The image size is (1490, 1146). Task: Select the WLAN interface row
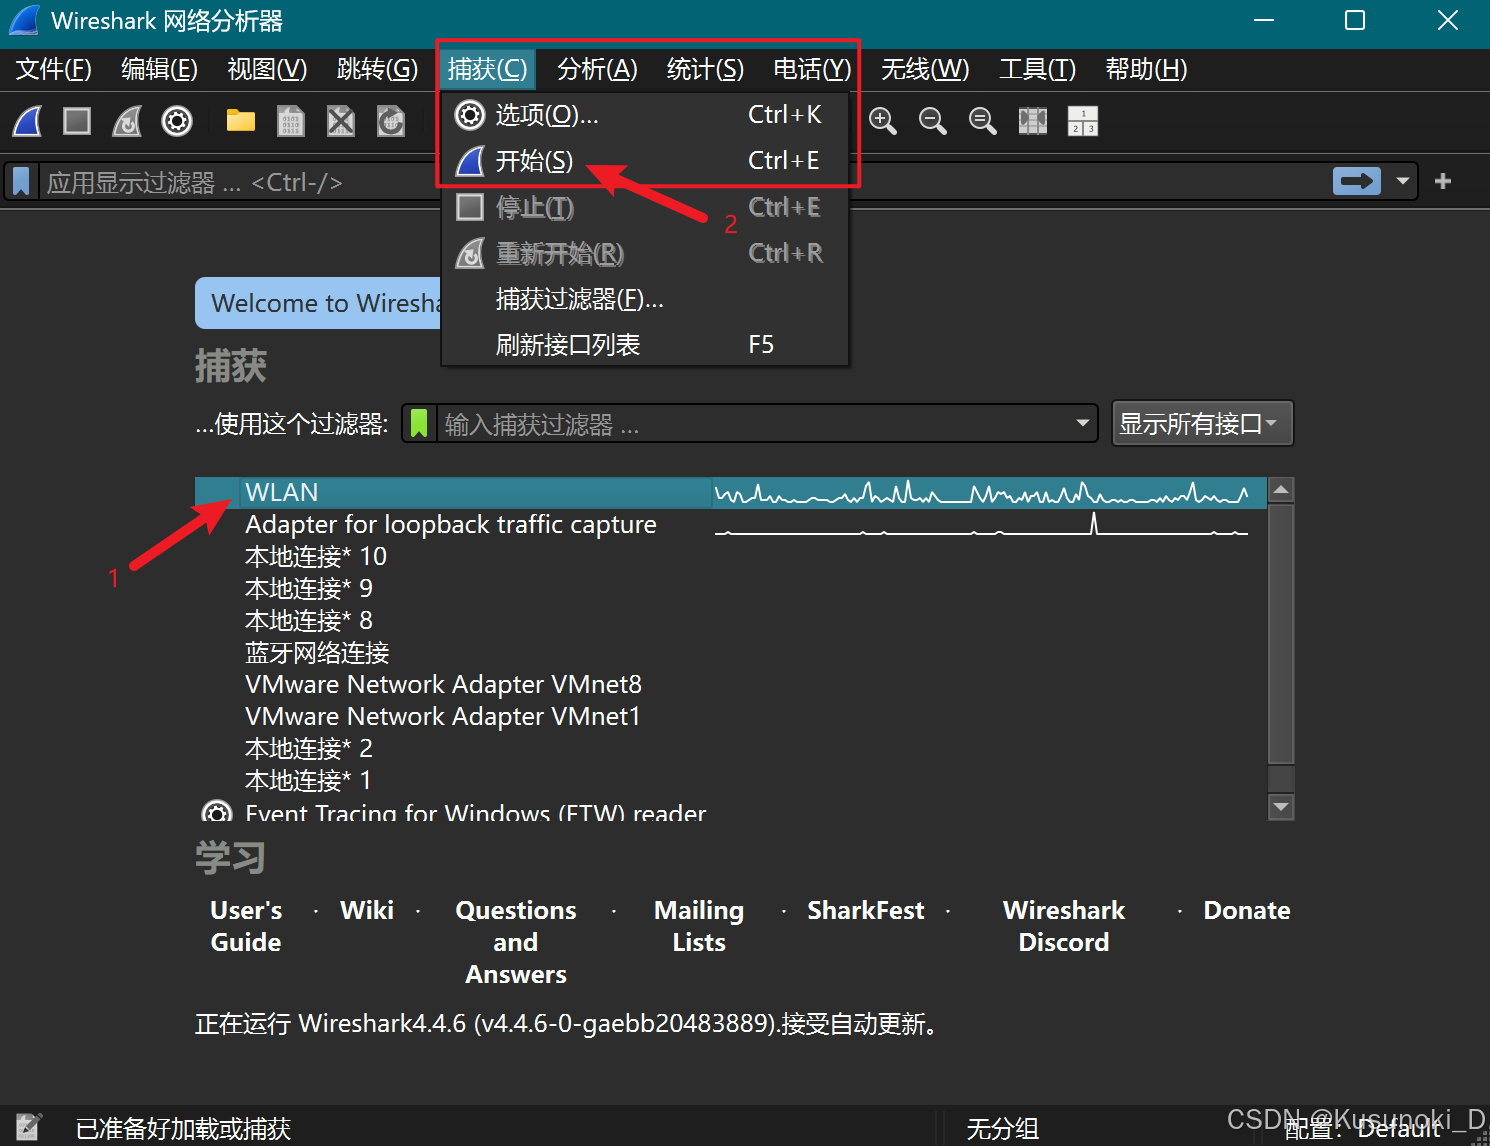tap(731, 493)
